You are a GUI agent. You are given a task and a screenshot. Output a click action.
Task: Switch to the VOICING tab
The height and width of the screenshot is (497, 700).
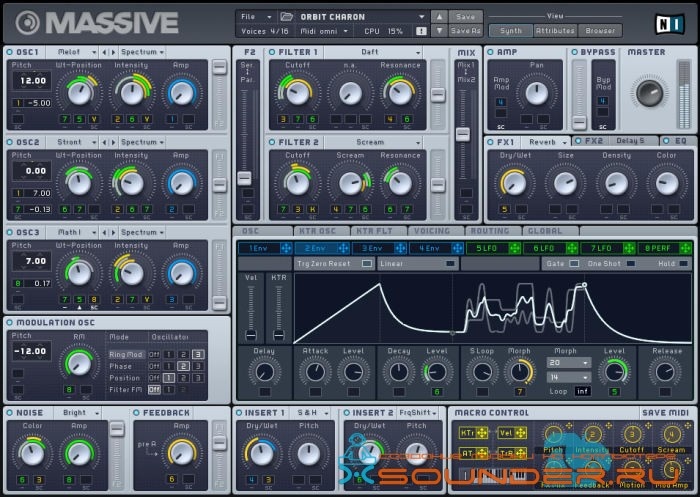pyautogui.click(x=435, y=231)
